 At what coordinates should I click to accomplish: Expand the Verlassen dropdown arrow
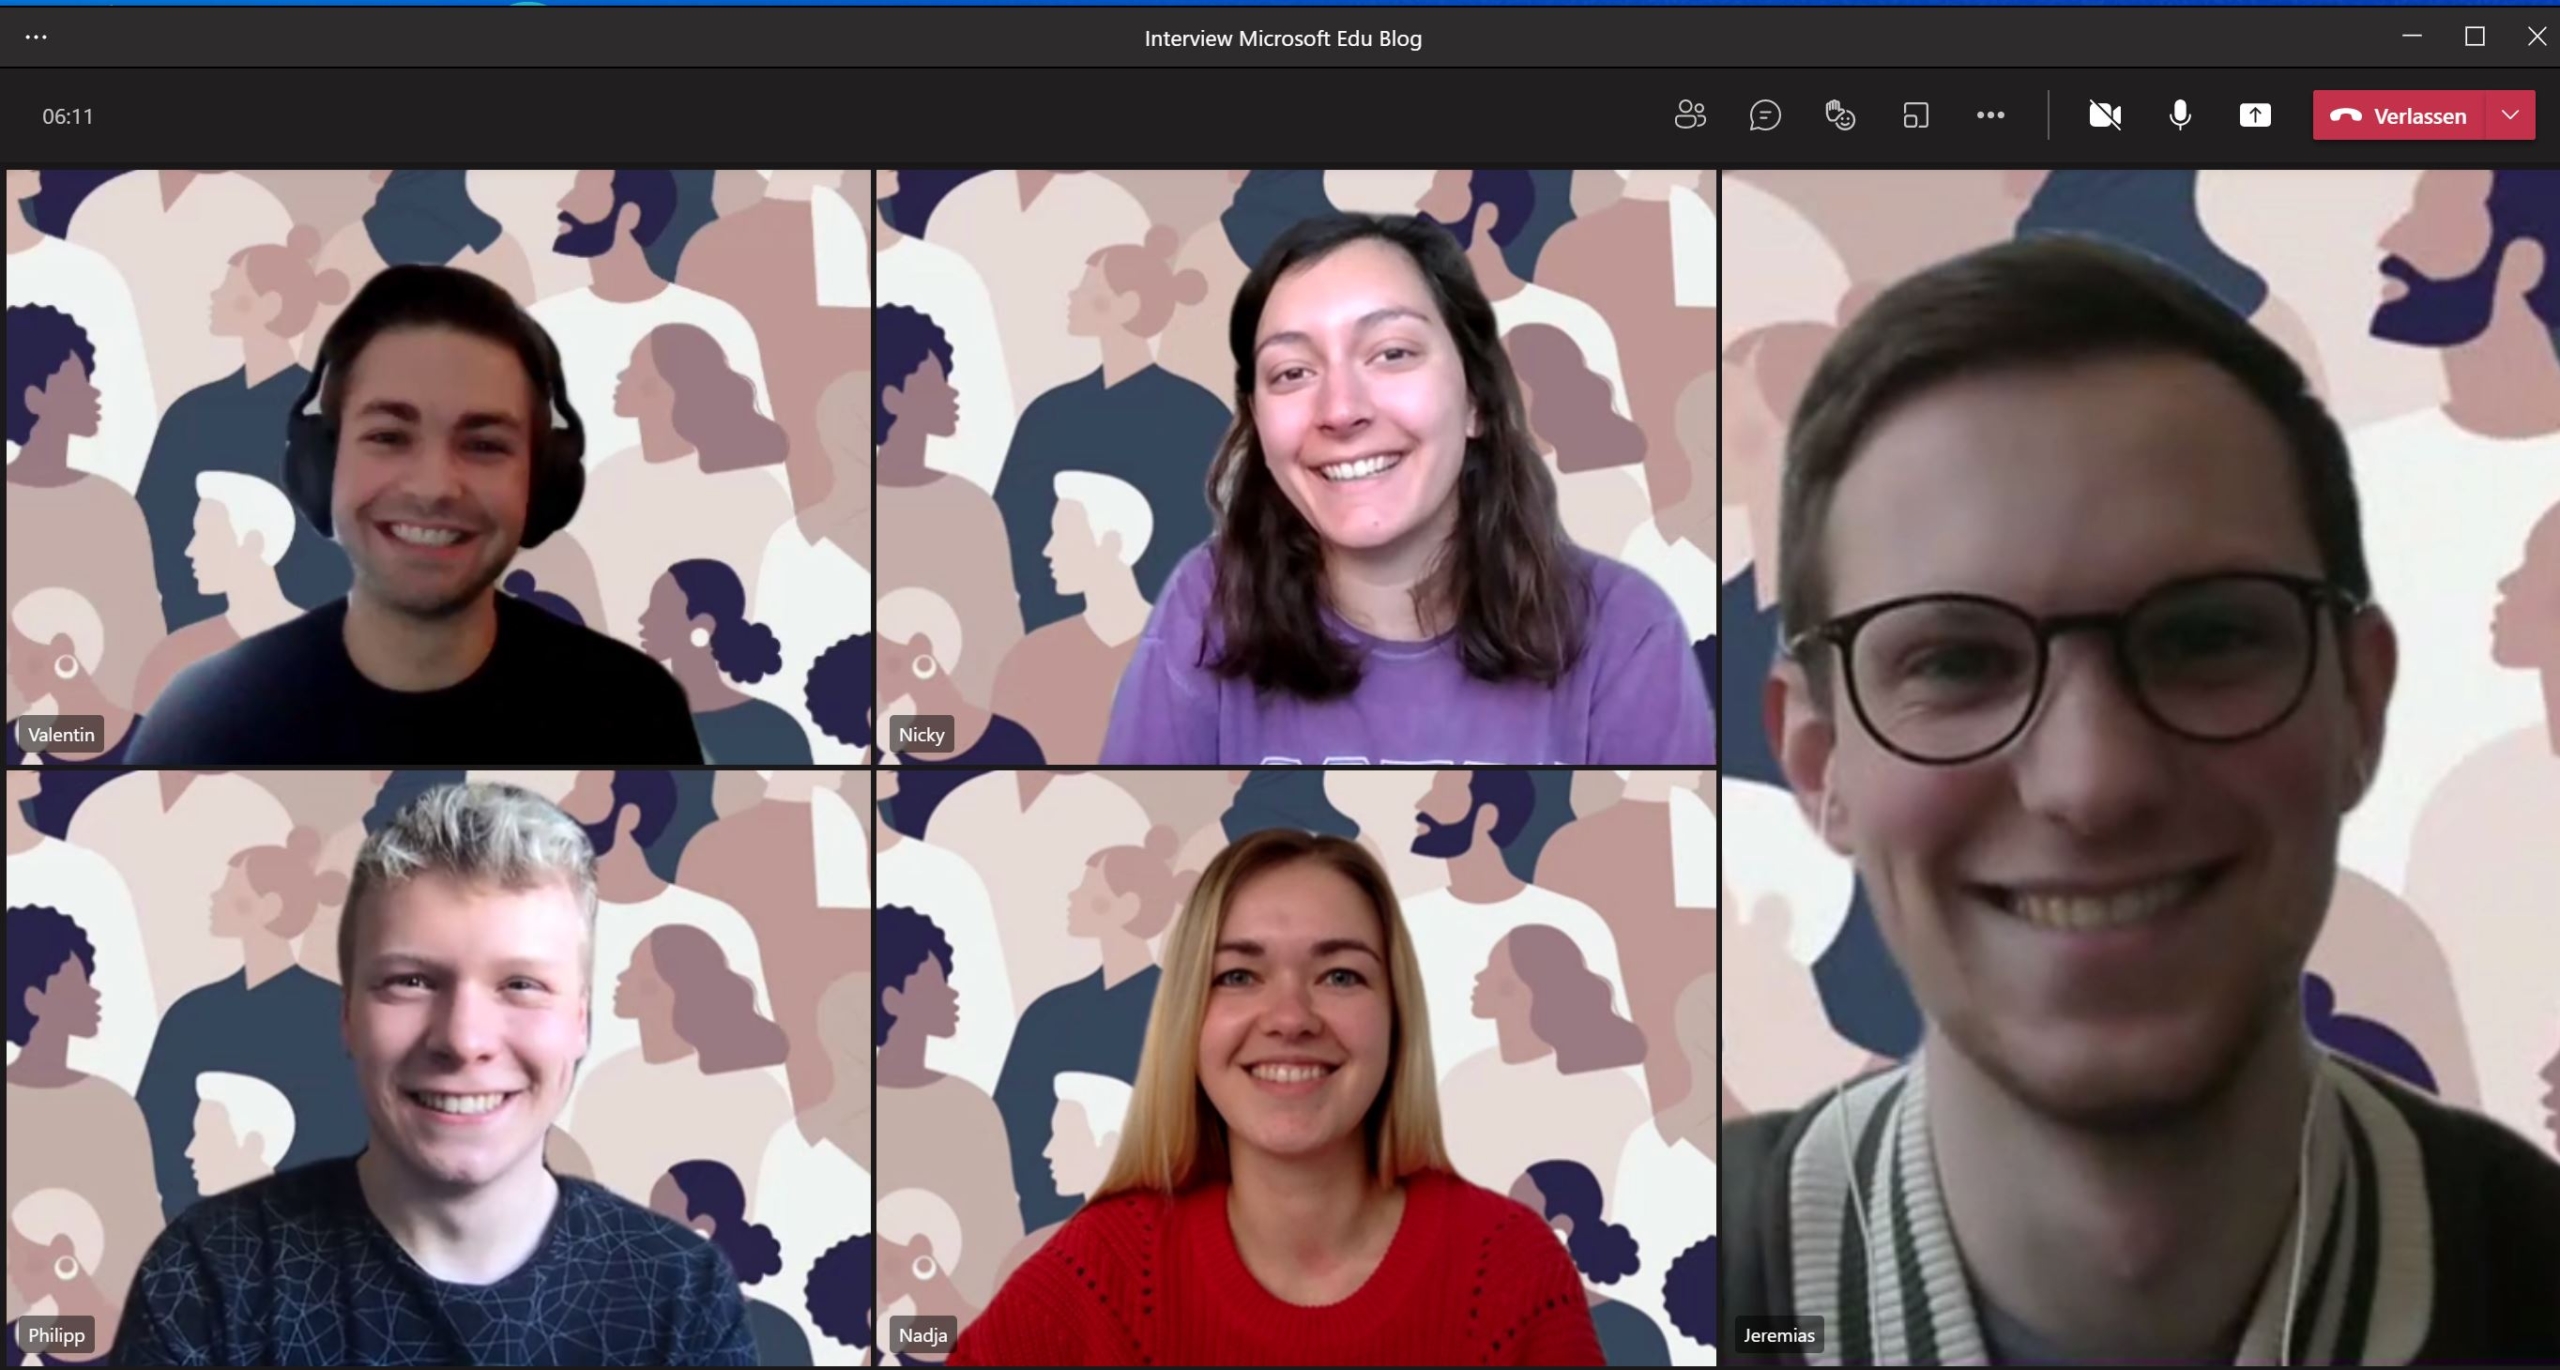(x=2510, y=116)
